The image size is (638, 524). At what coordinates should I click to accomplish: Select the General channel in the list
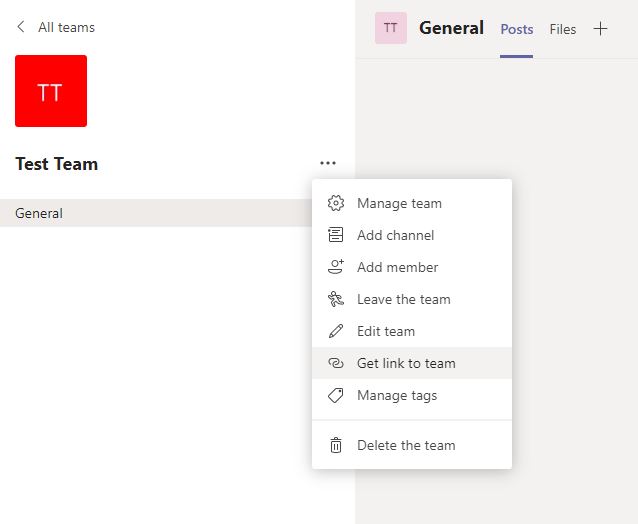[156, 213]
